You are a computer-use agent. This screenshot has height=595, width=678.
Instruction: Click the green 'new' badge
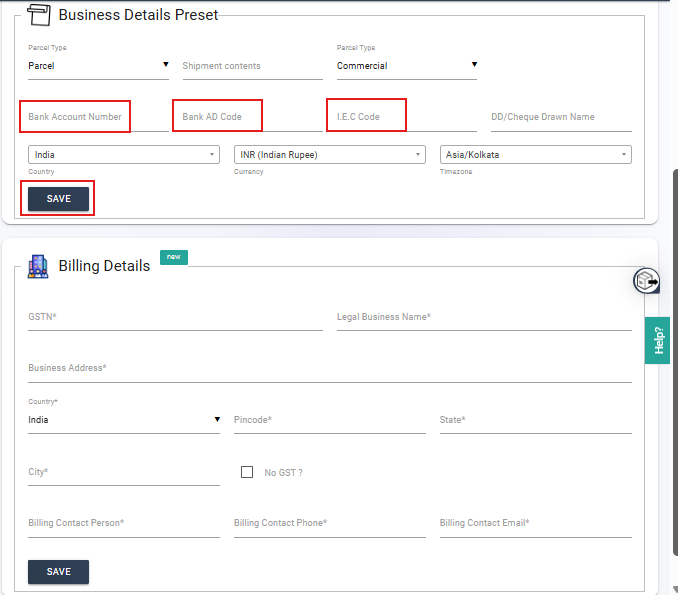pos(174,257)
